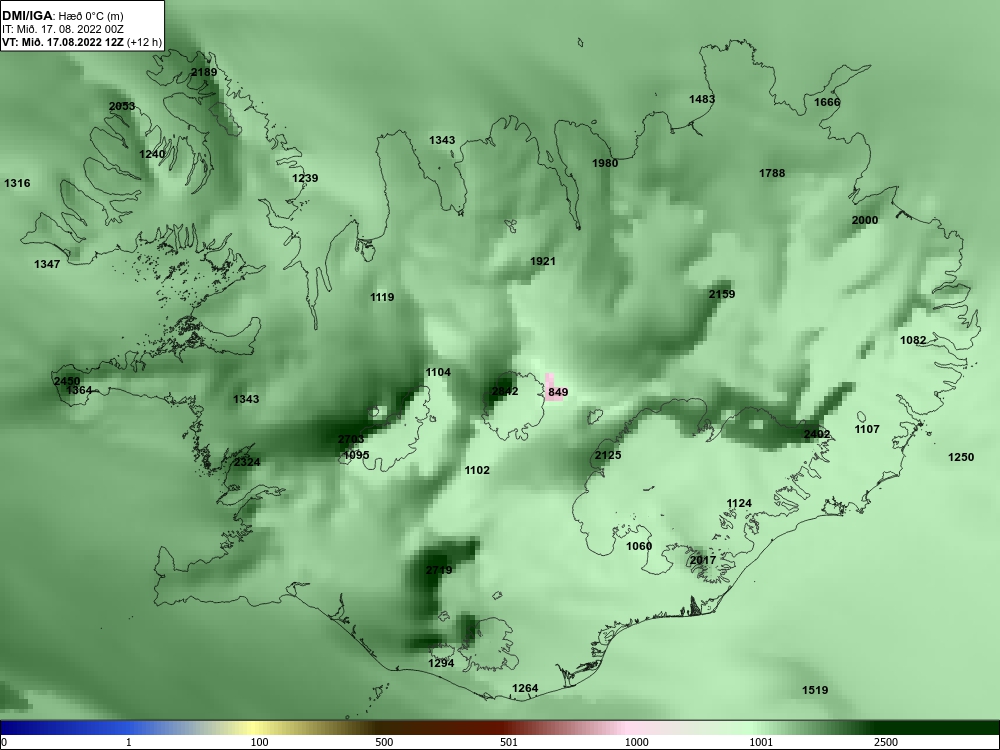Select the 1483 value label
Screen dimensions: 1000x750
tap(702, 99)
